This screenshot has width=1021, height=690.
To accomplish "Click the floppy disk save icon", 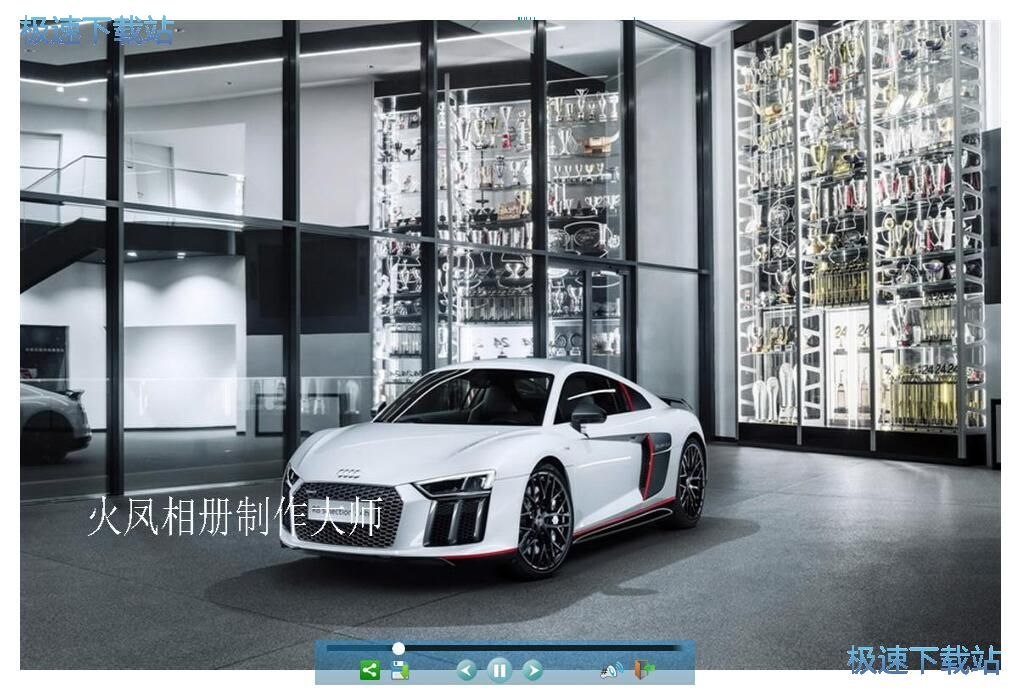I will pos(400,670).
